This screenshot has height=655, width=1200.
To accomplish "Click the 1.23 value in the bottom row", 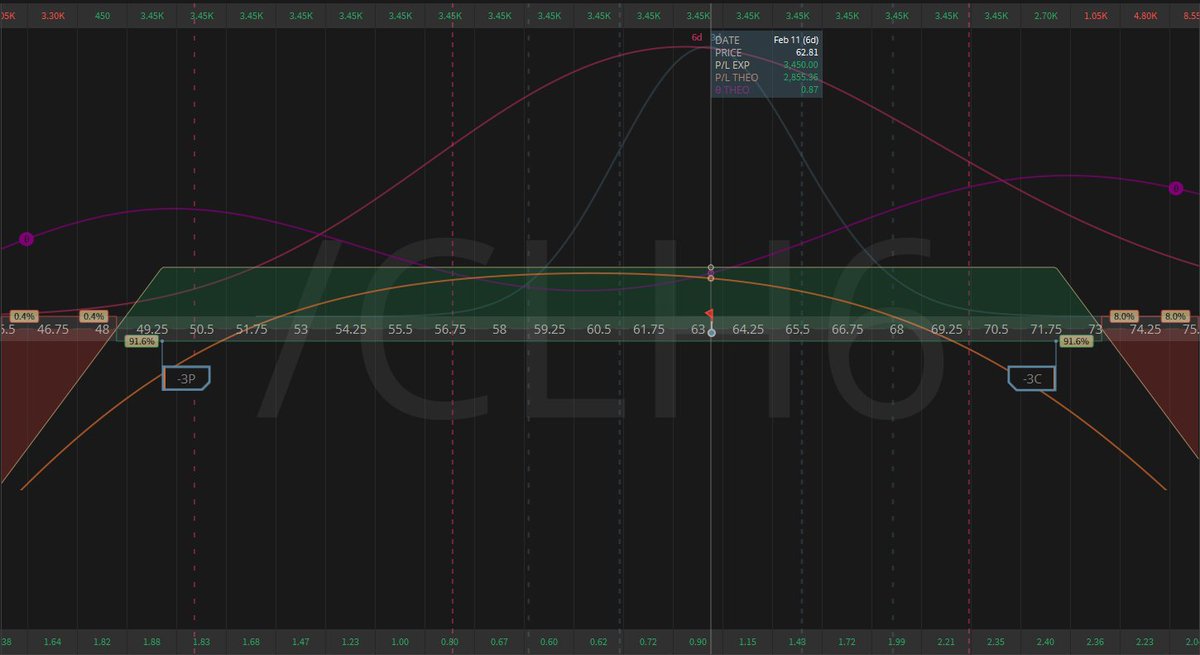I will tap(351, 640).
